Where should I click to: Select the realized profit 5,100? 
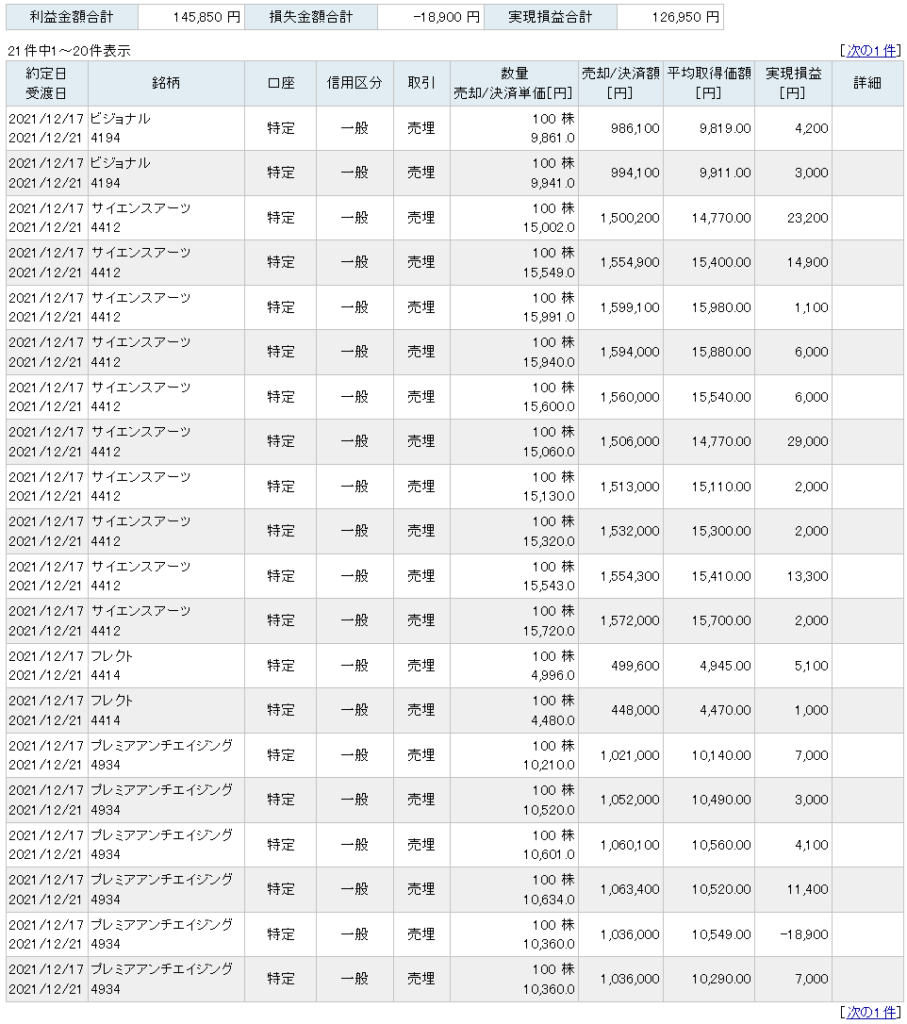click(x=811, y=666)
